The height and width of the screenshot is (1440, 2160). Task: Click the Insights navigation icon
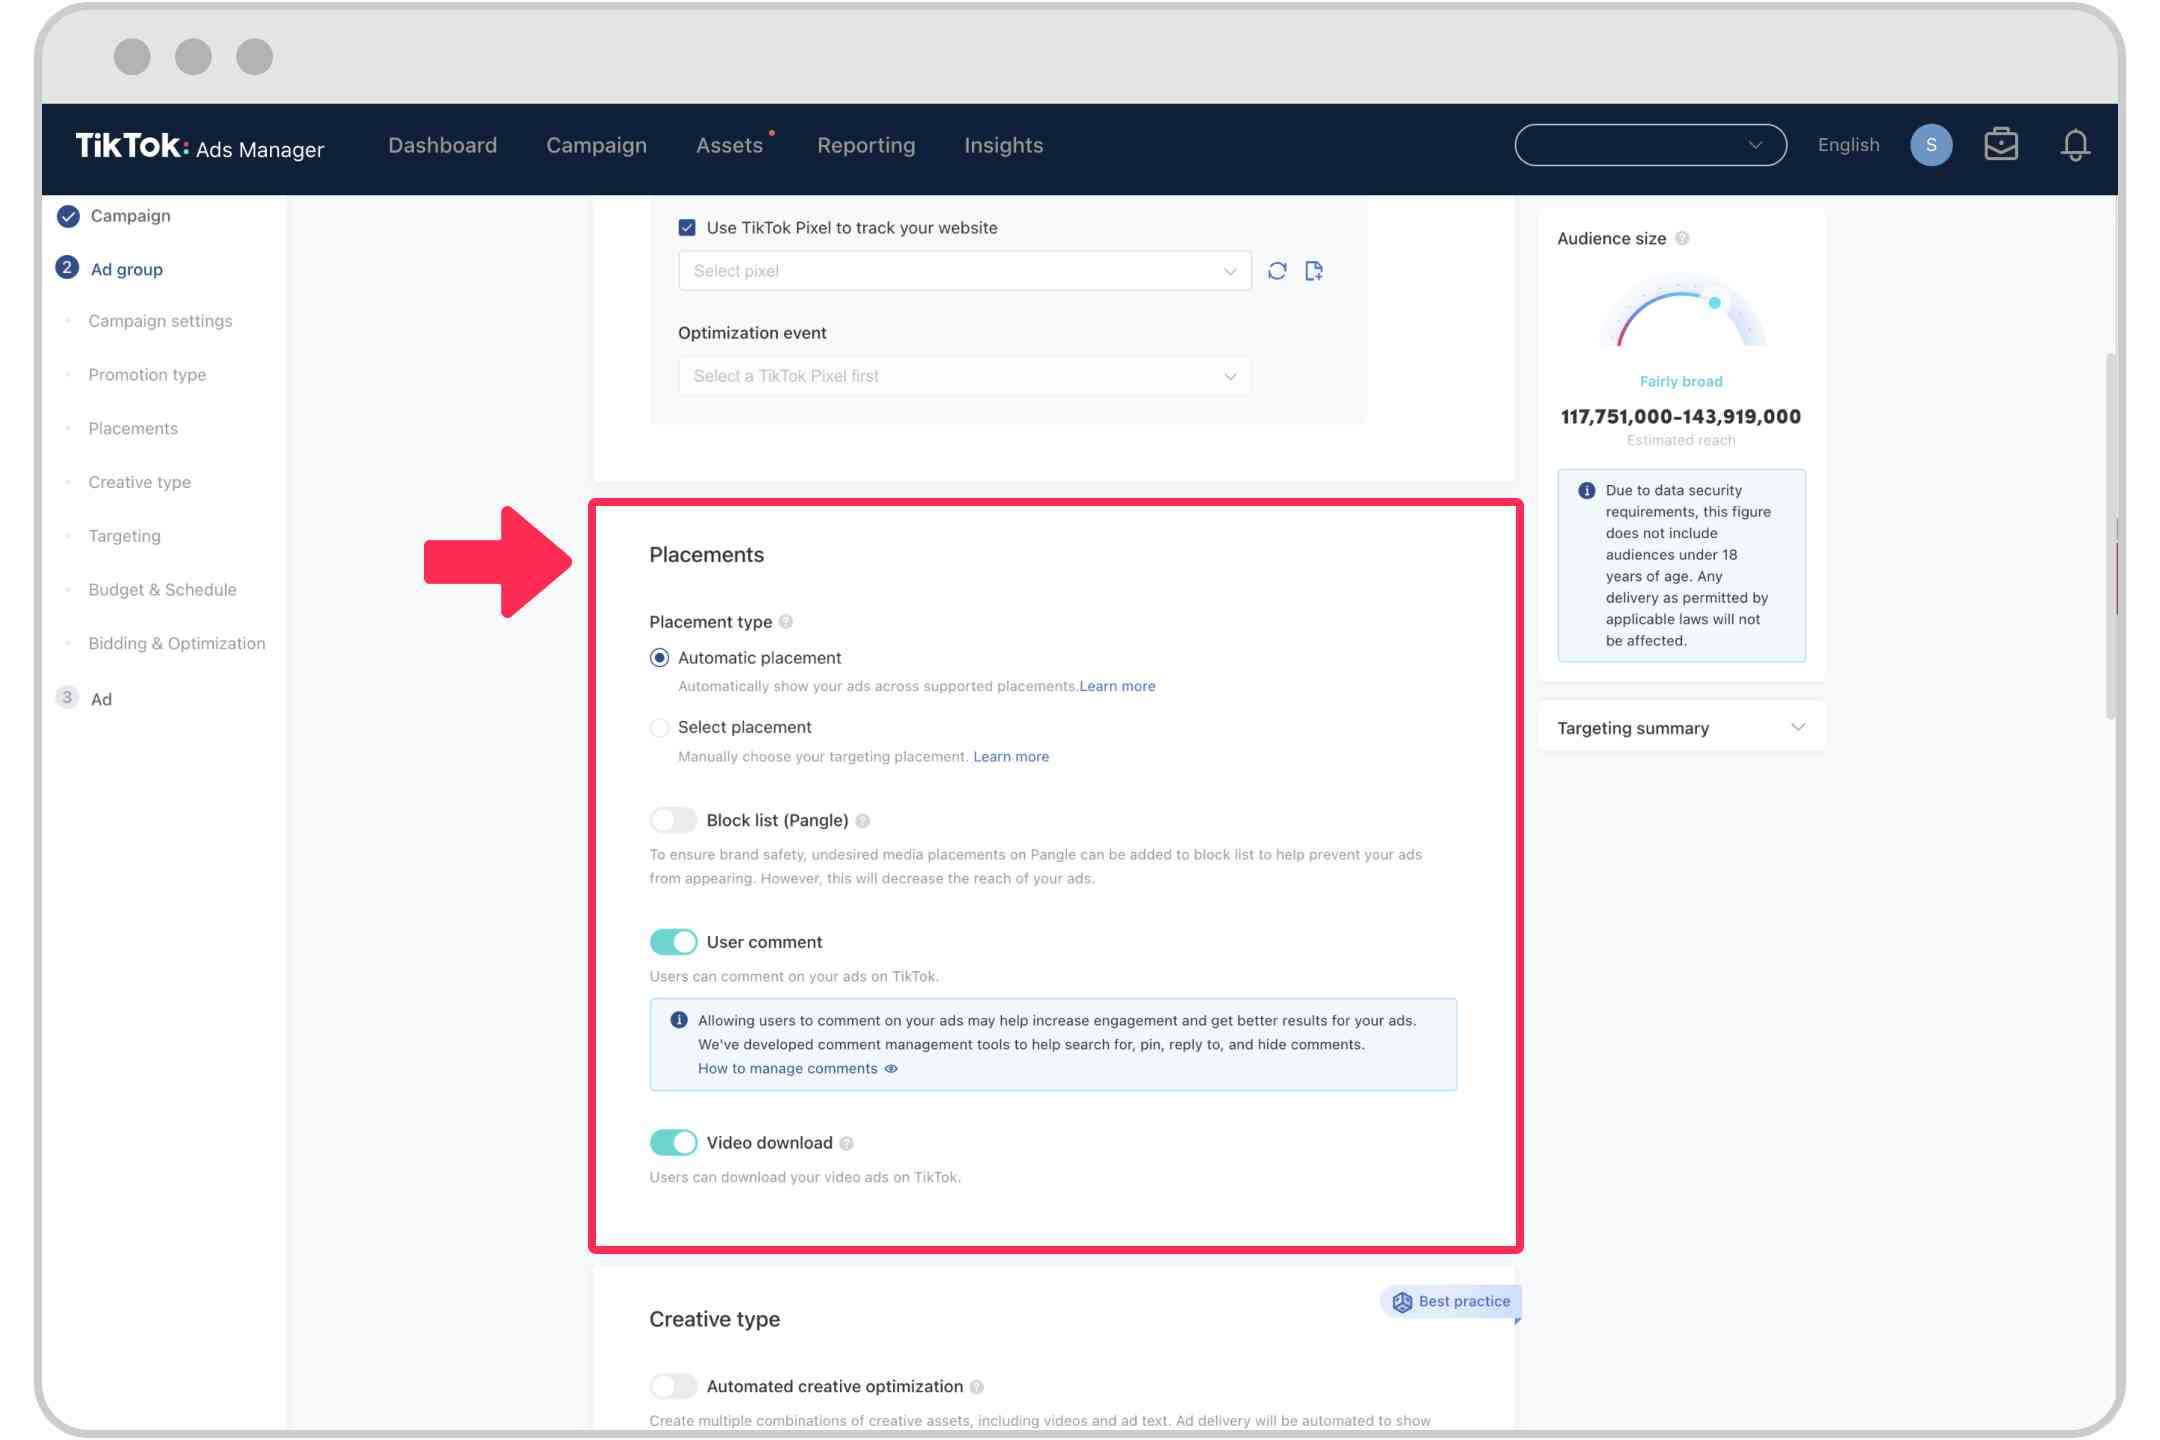click(x=1003, y=146)
